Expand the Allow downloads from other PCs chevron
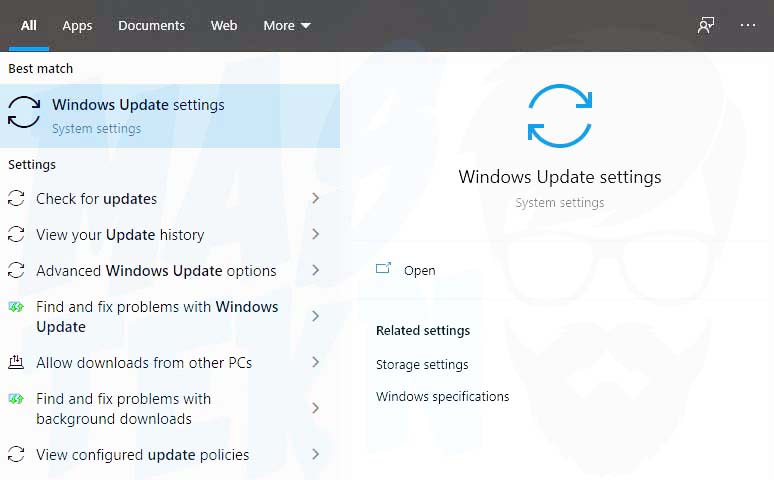Viewport: 774px width, 480px height. pos(315,362)
